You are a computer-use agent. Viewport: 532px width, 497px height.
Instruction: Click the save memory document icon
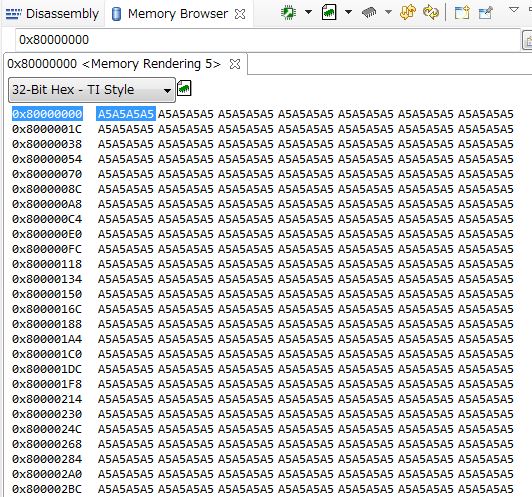pos(329,13)
